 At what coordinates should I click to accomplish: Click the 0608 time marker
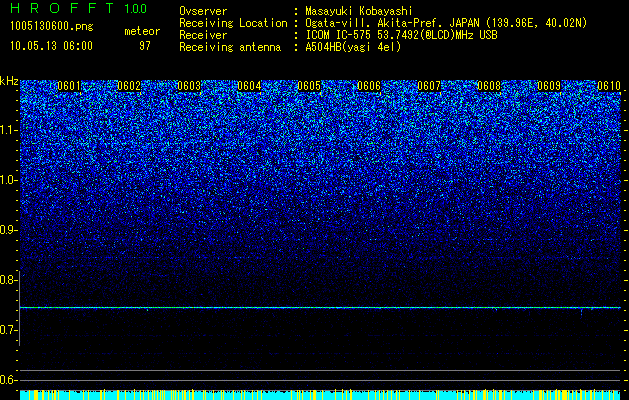coord(489,86)
